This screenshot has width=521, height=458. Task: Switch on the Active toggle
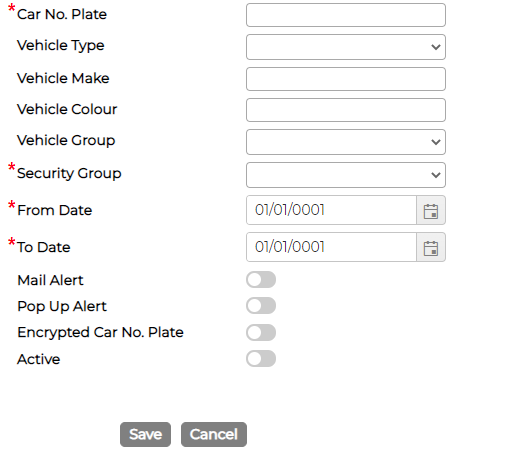tap(261, 359)
